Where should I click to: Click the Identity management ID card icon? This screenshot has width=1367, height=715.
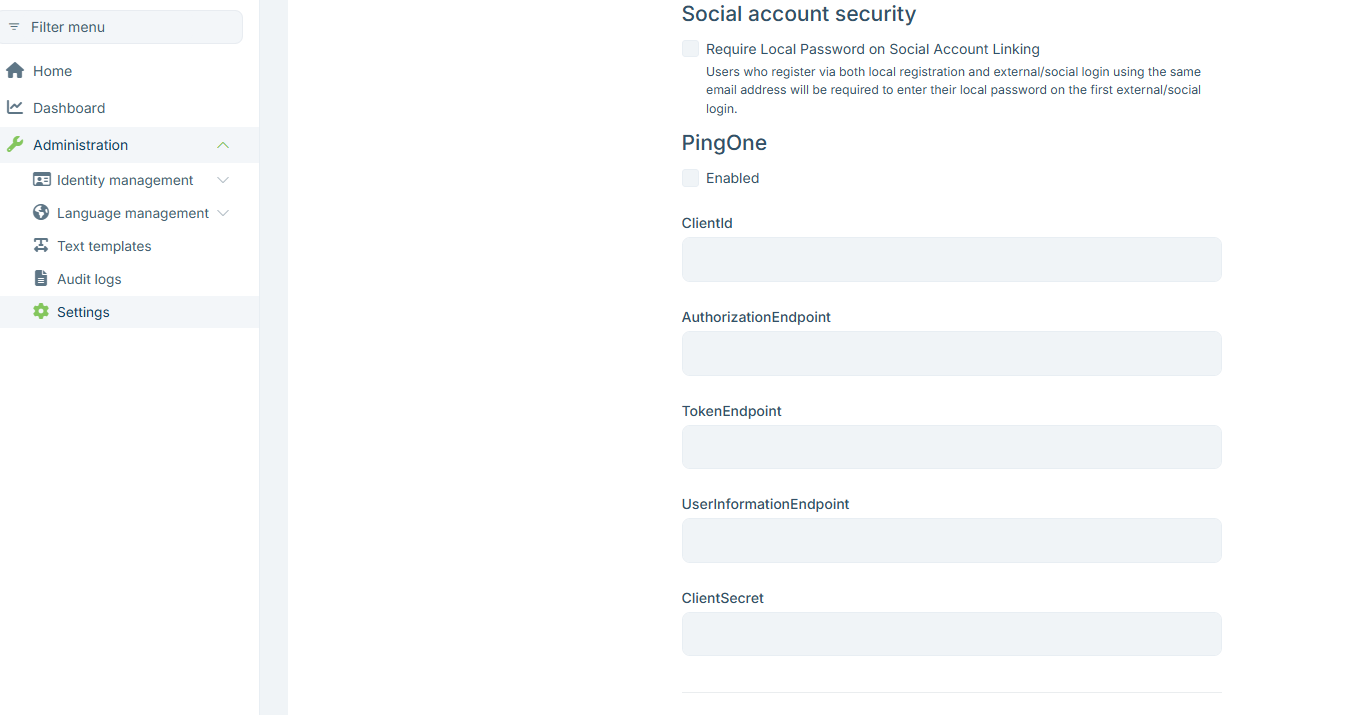pyautogui.click(x=41, y=180)
